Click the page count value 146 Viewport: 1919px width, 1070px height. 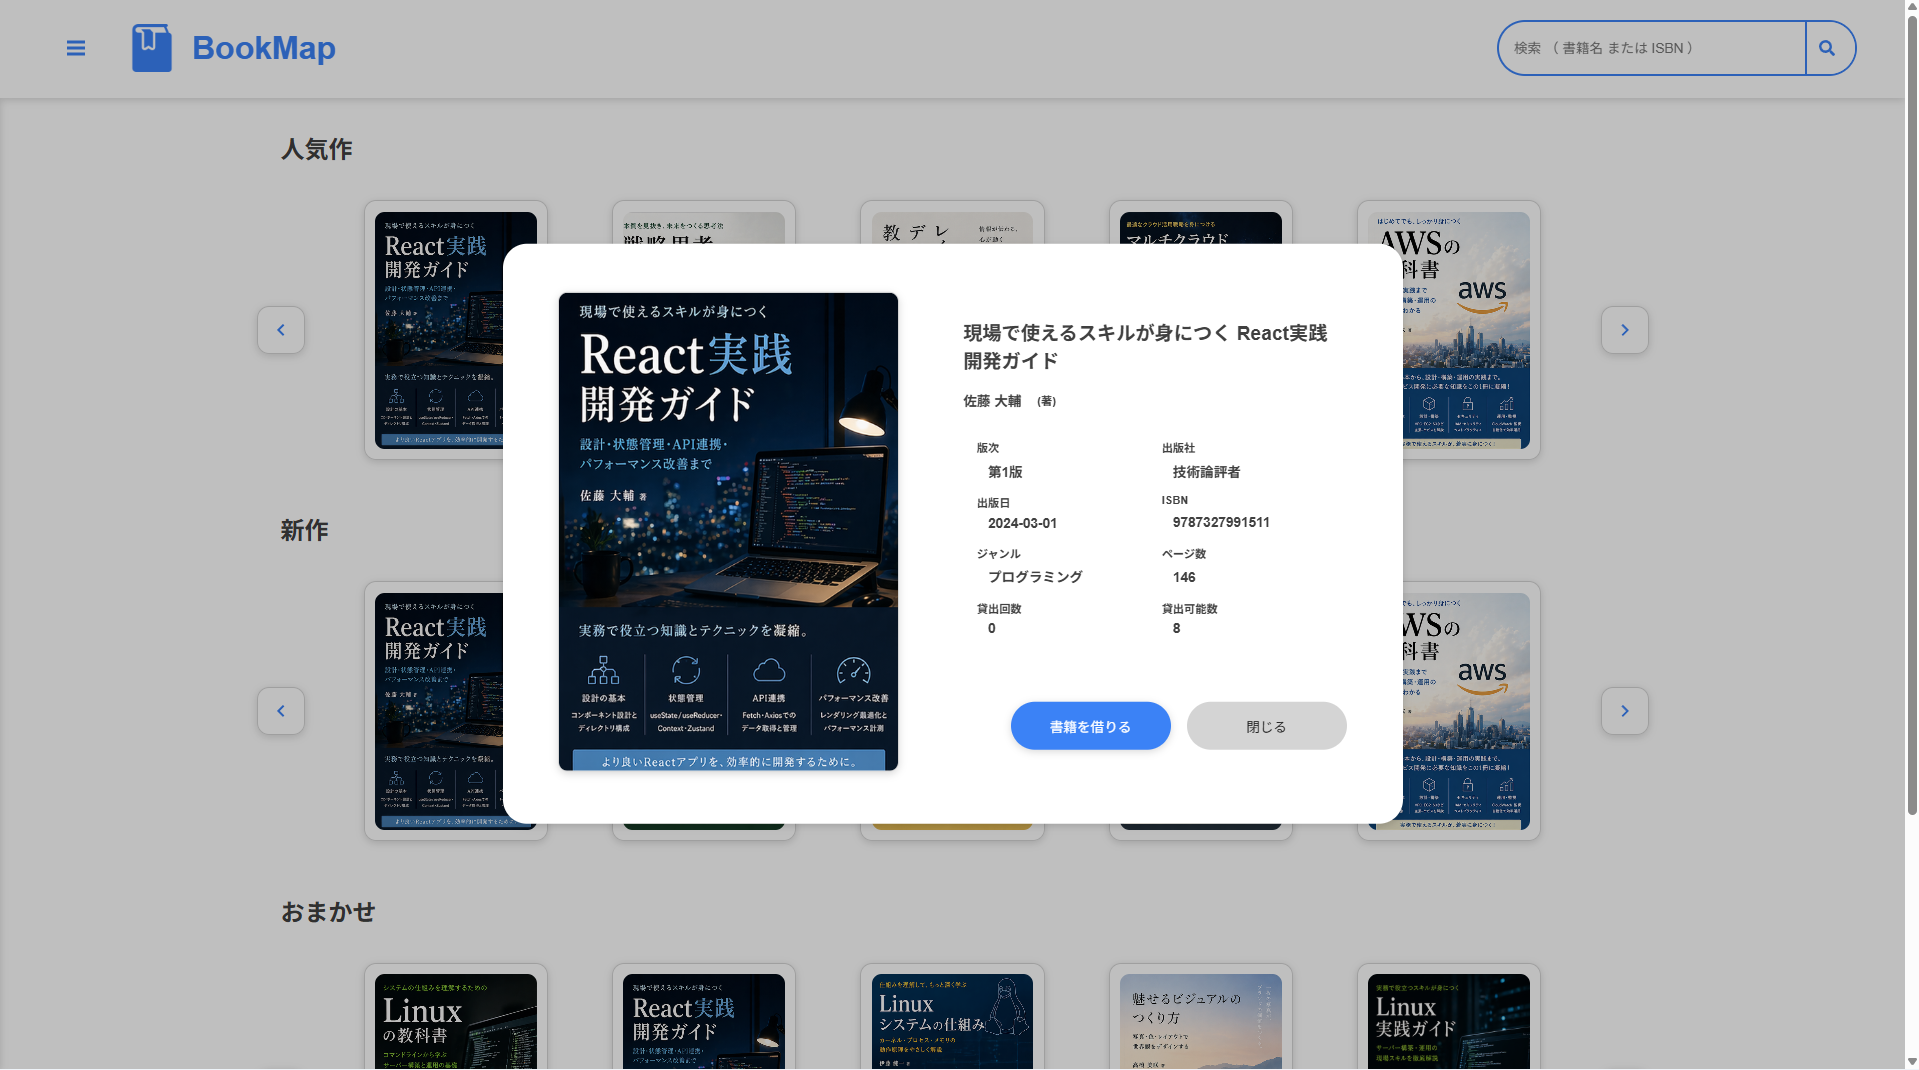tap(1184, 577)
